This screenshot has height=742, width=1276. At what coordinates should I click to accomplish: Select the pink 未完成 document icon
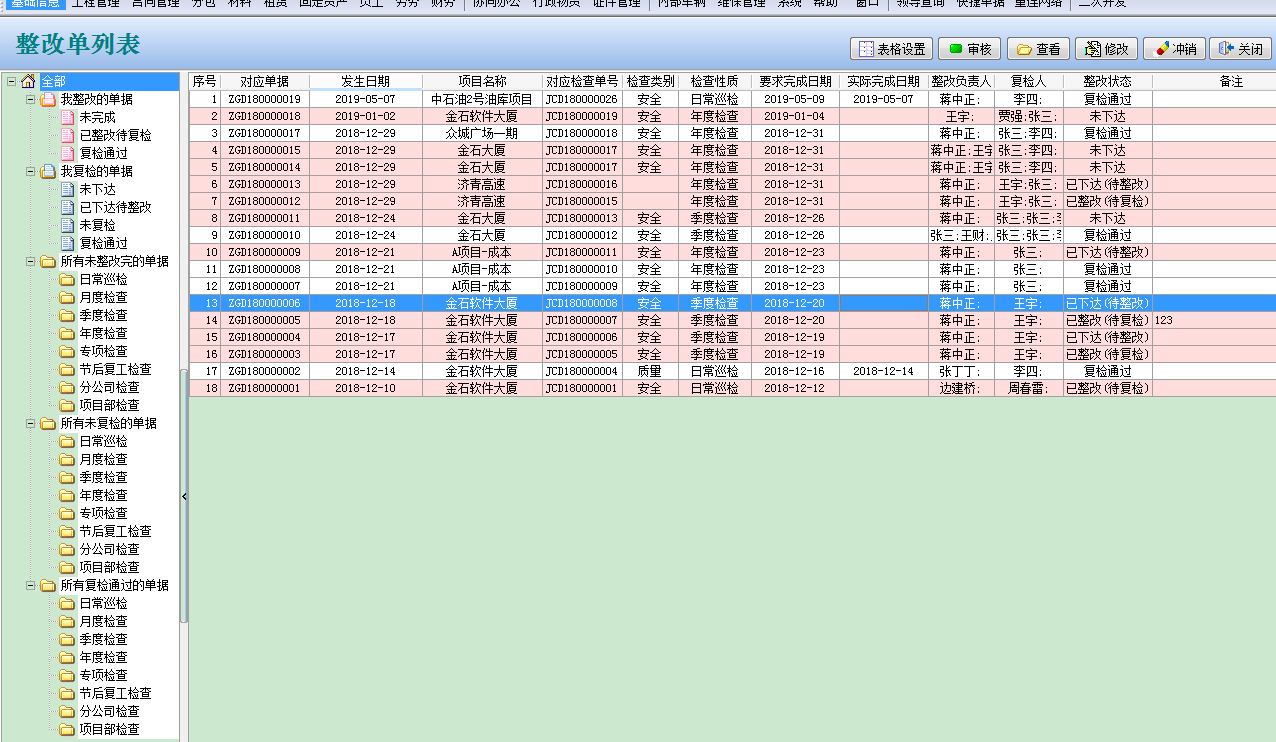(x=67, y=118)
